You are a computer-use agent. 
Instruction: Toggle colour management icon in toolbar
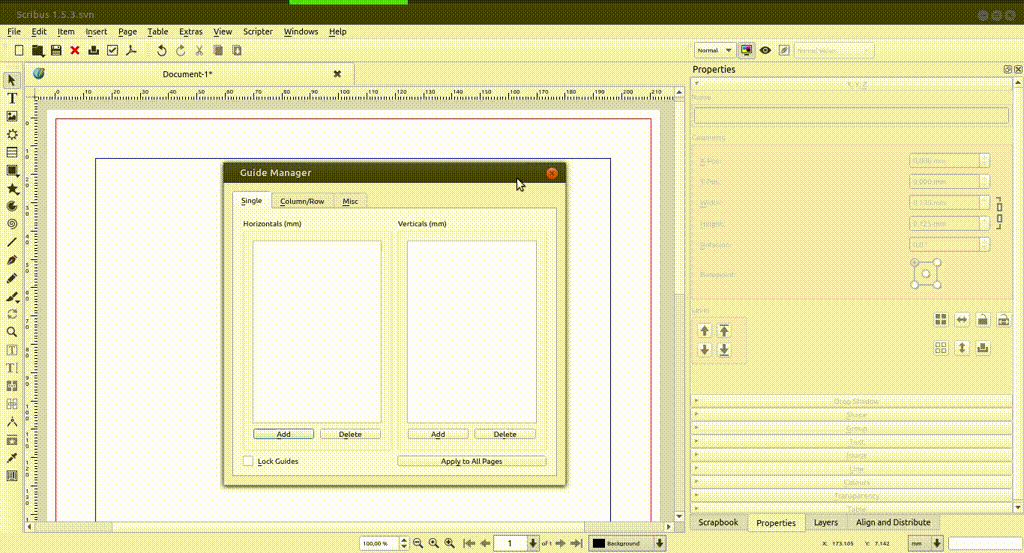click(746, 50)
